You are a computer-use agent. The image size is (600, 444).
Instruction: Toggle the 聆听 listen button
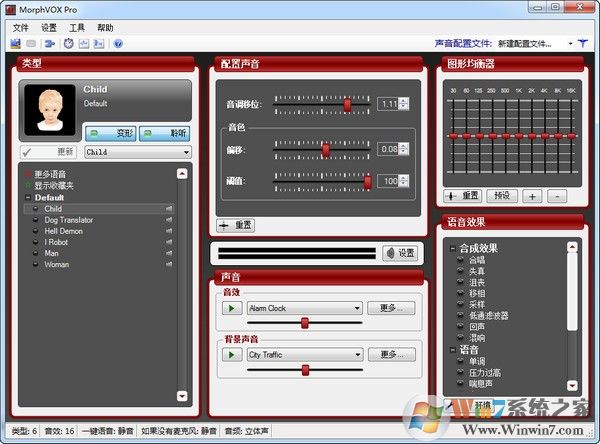[165, 132]
